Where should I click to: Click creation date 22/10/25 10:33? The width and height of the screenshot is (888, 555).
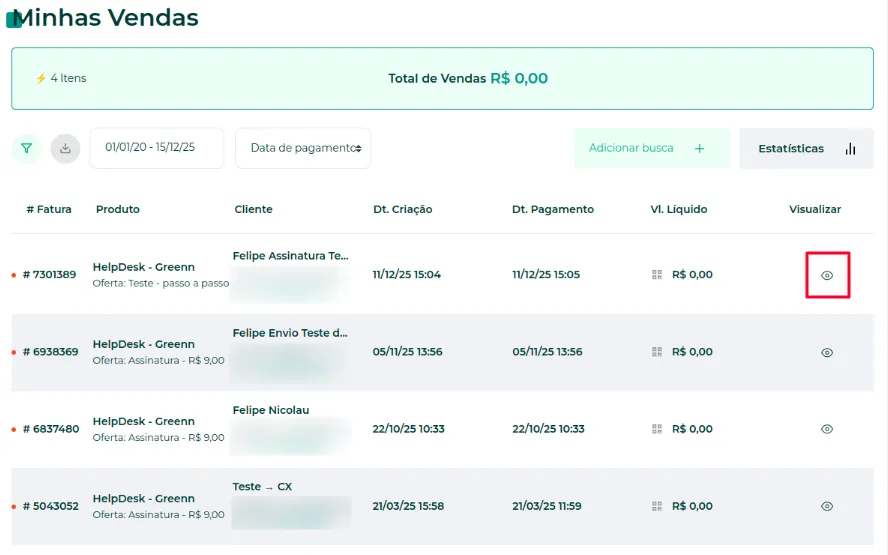coord(408,429)
